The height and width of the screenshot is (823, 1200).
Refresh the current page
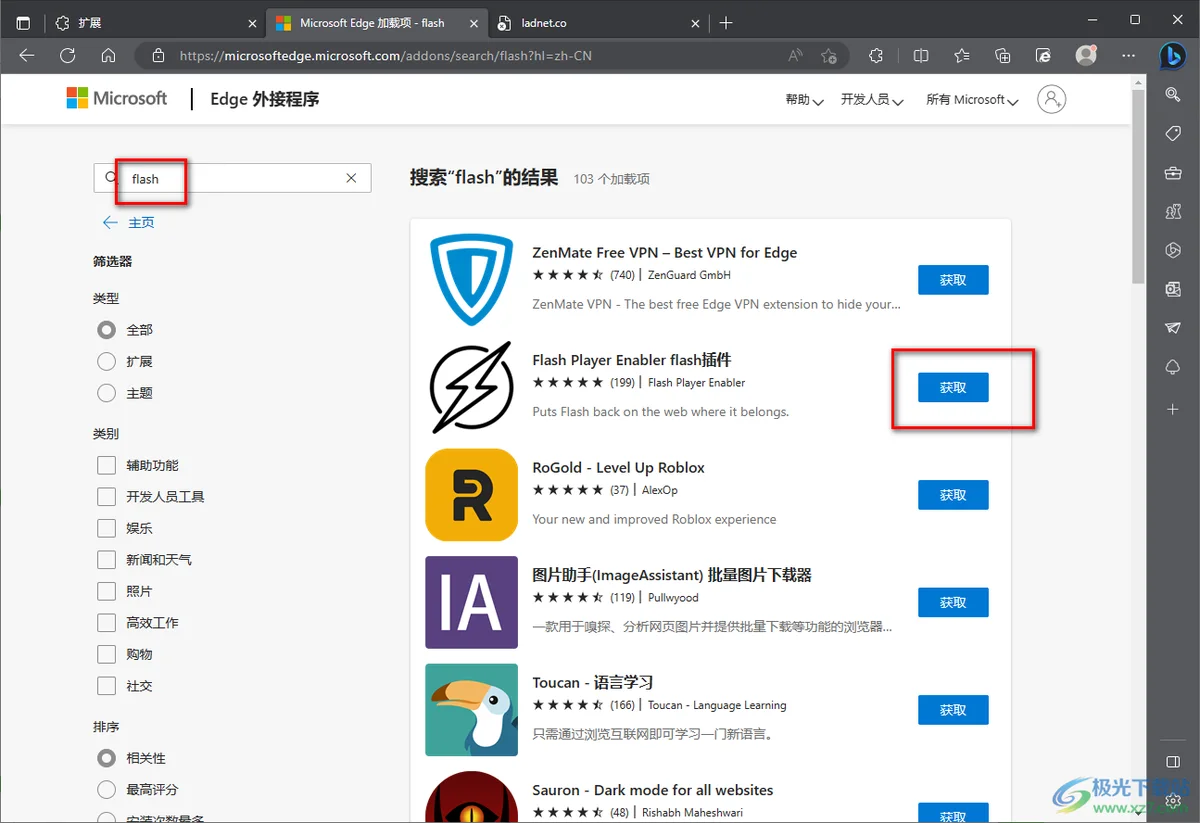coord(67,56)
